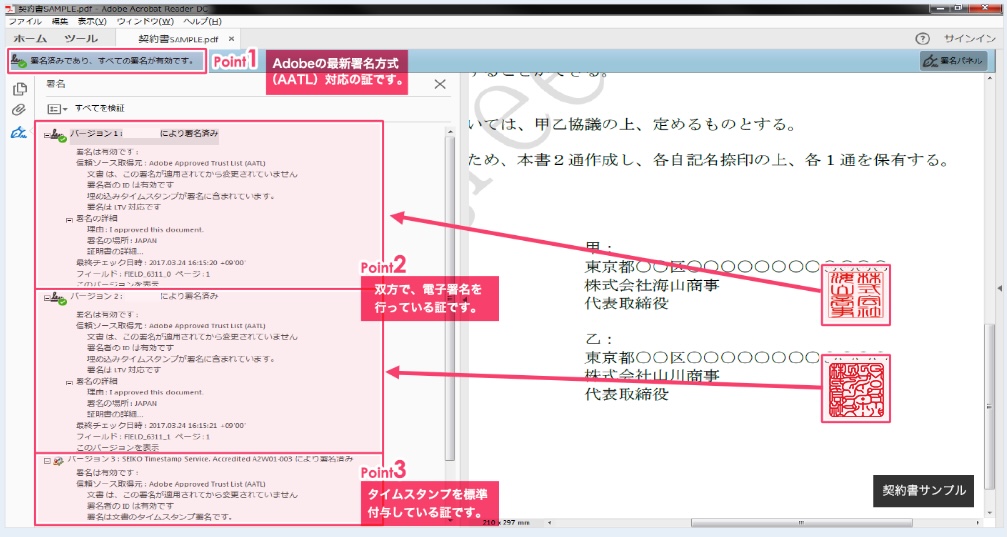This screenshot has width=1007, height=537.
Task: Click the Version 2 valid signature icon
Action: [x=58, y=298]
